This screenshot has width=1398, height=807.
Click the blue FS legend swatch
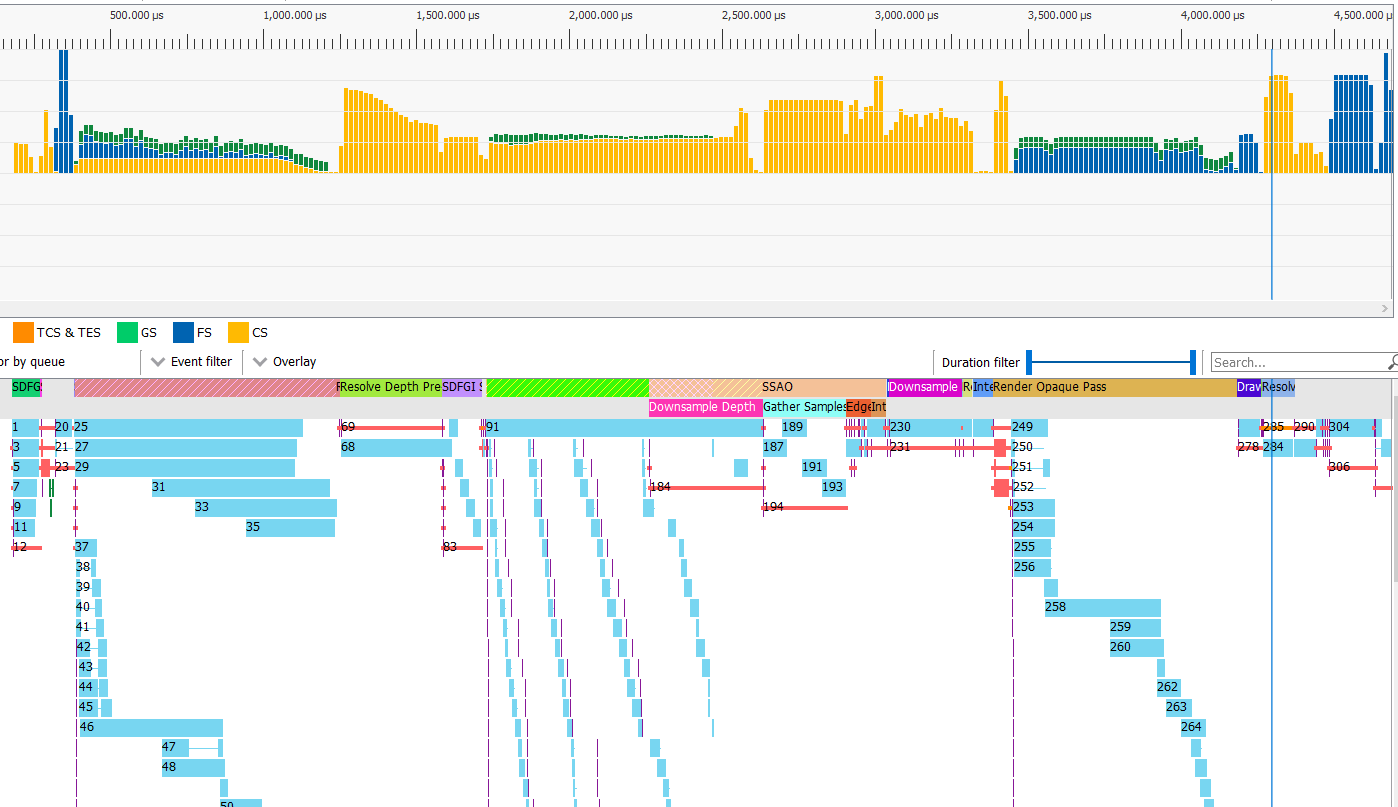click(x=183, y=332)
